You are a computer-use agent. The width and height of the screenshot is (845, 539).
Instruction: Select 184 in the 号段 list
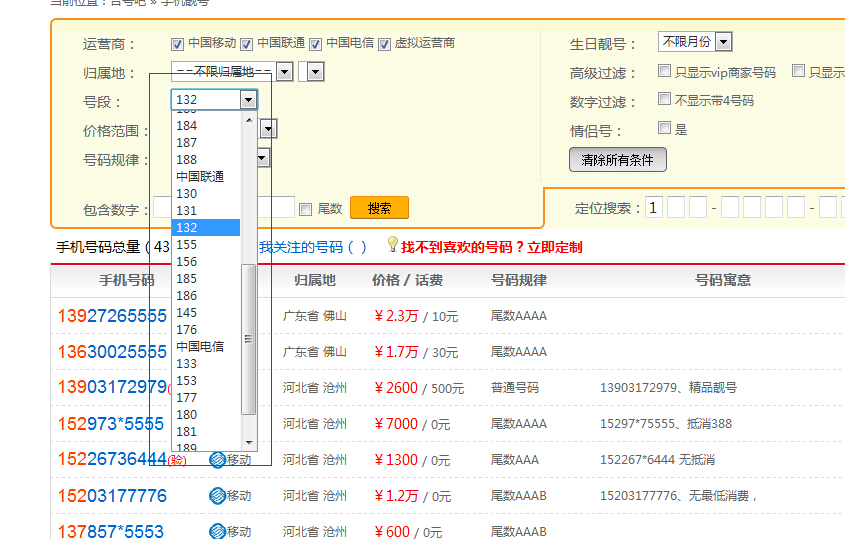point(206,126)
